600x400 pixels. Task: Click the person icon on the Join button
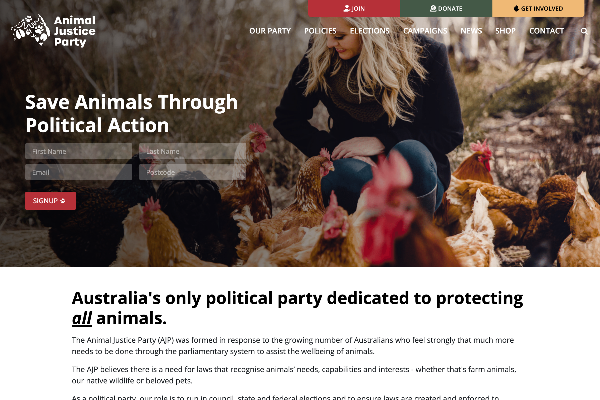point(347,8)
